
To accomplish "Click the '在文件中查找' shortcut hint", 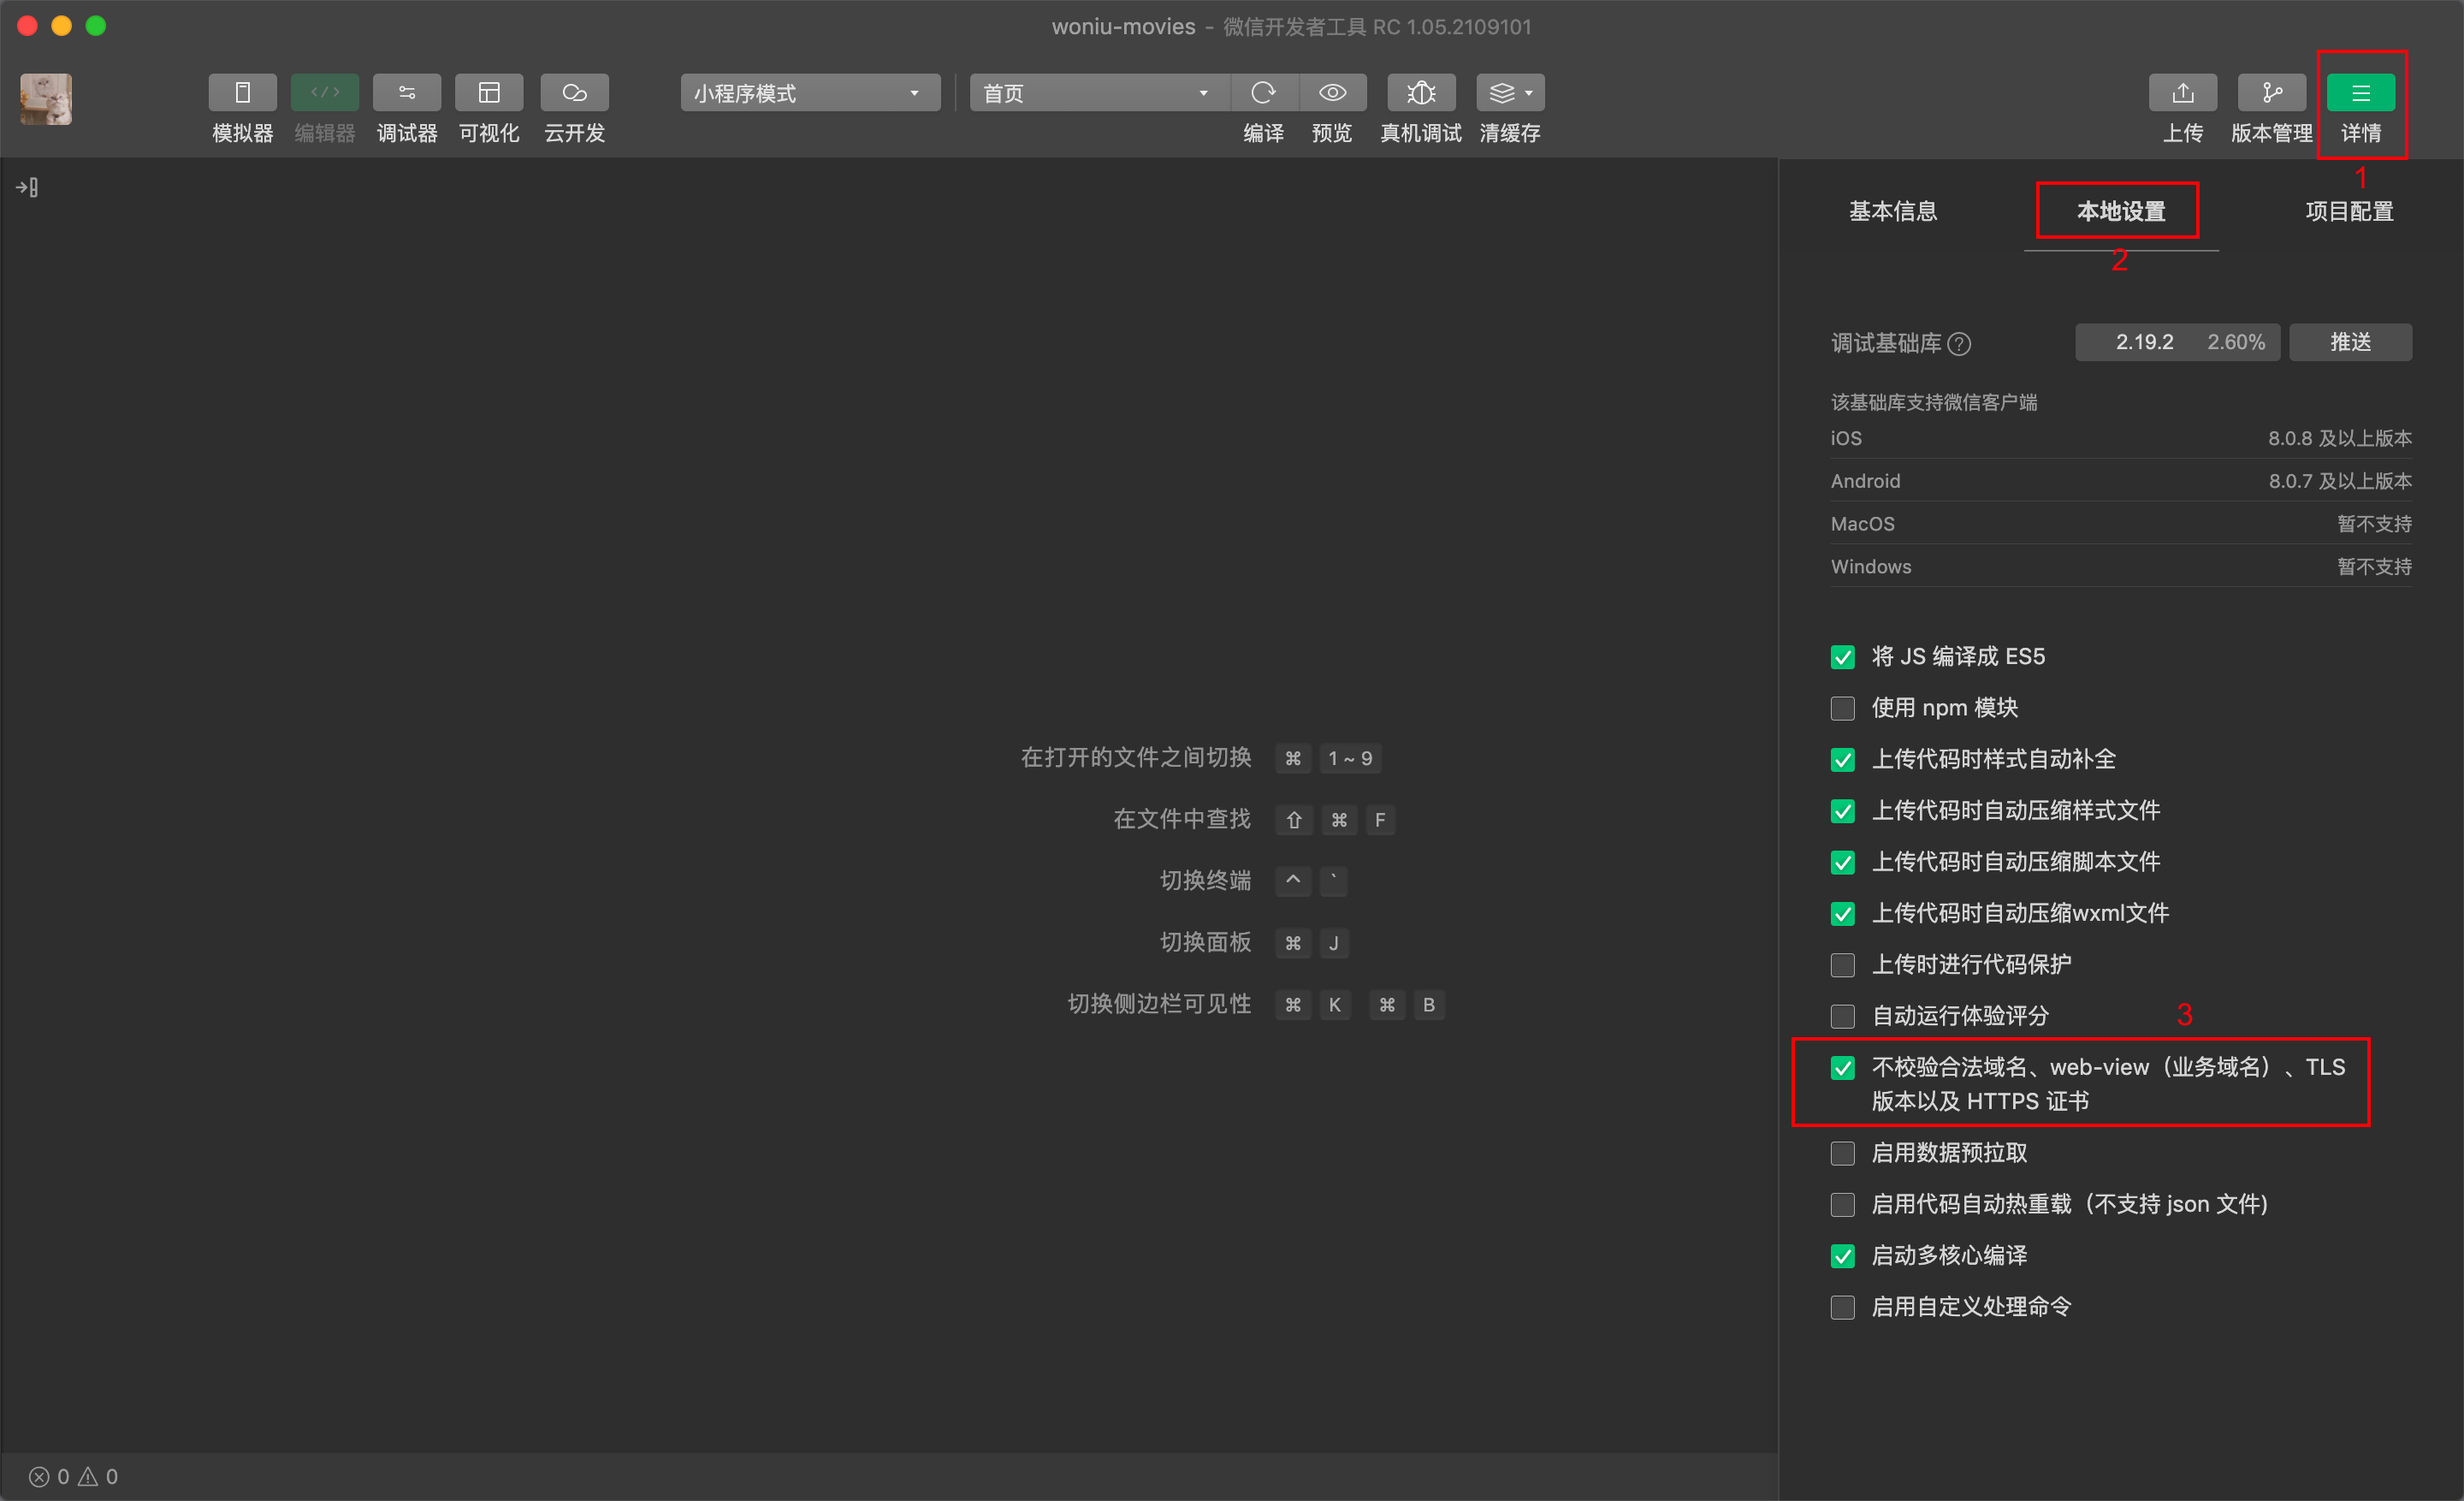I will [x=1182, y=819].
